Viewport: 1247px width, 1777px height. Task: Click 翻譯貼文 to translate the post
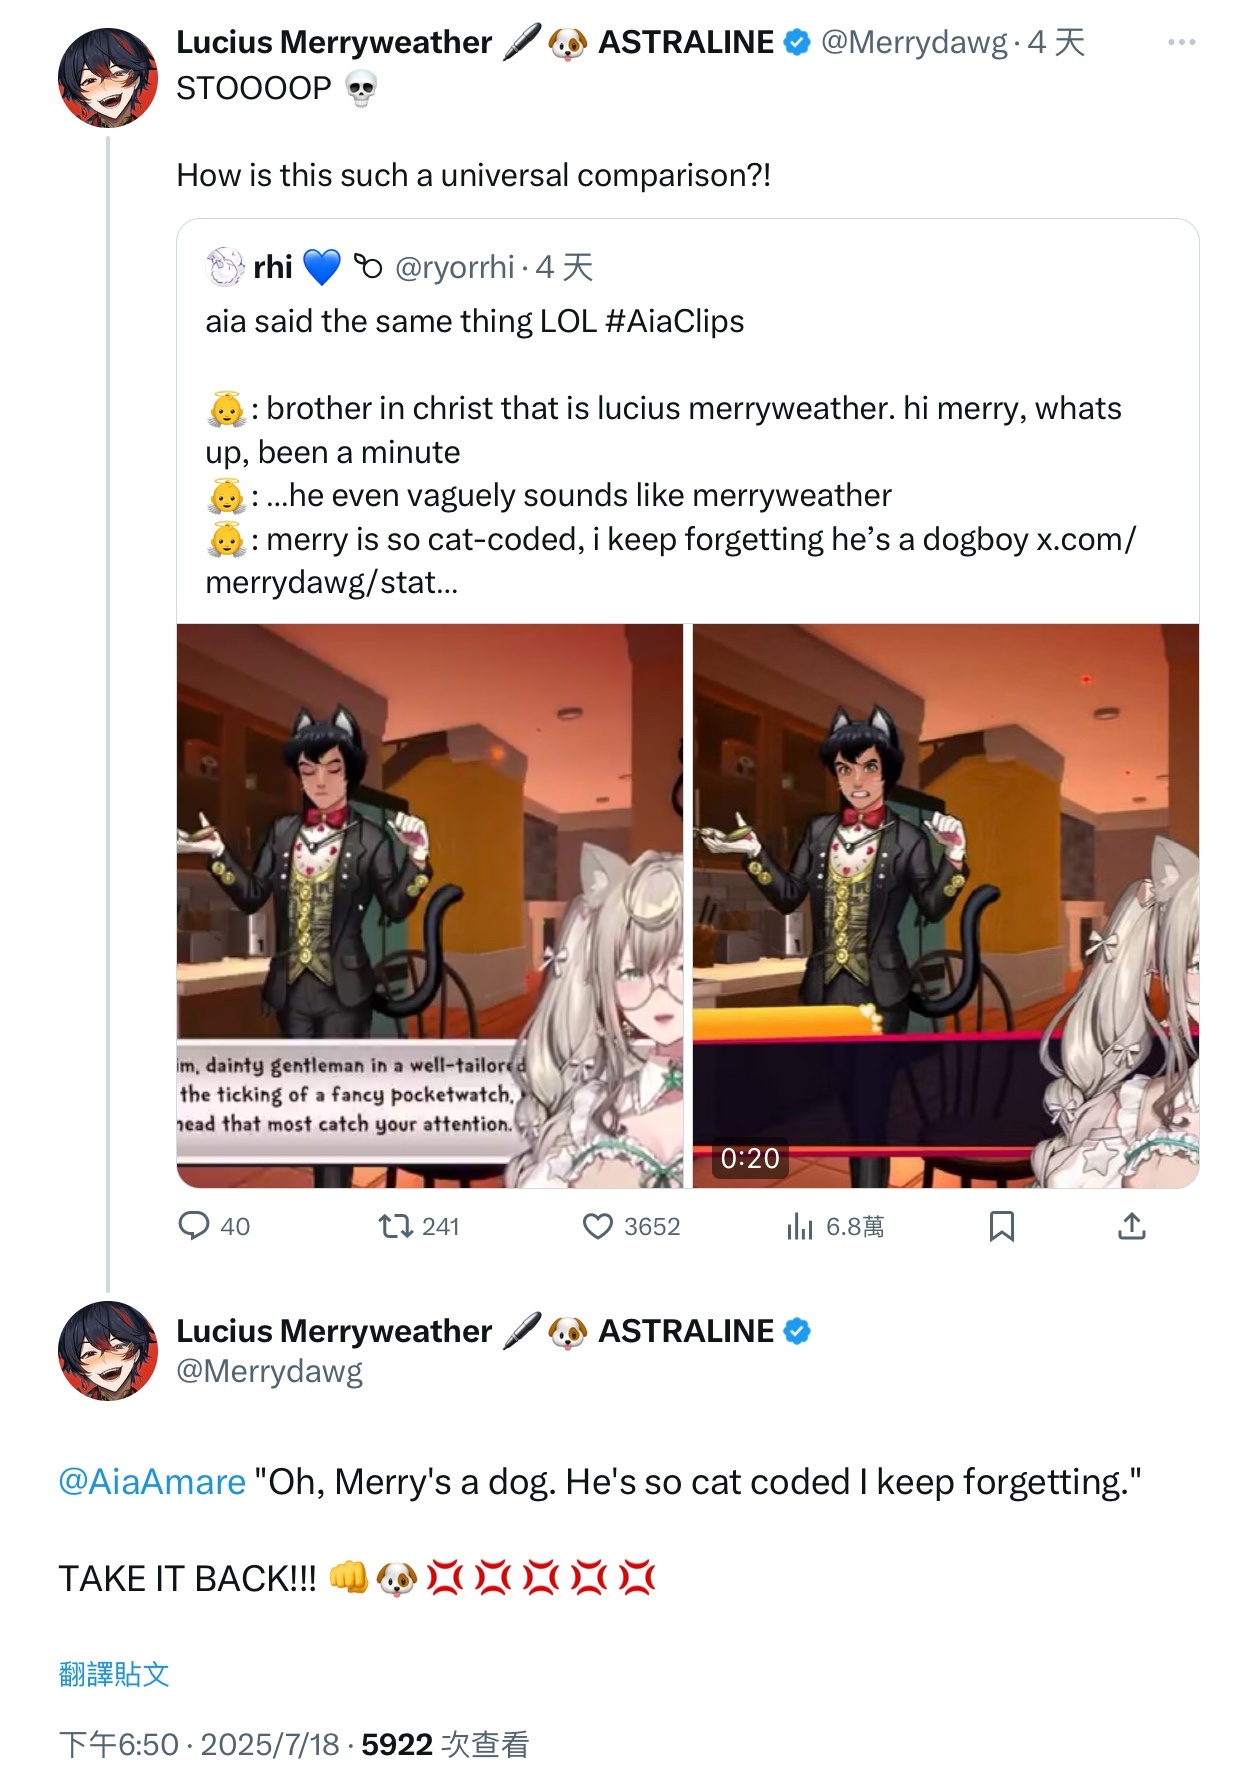coord(114,1674)
